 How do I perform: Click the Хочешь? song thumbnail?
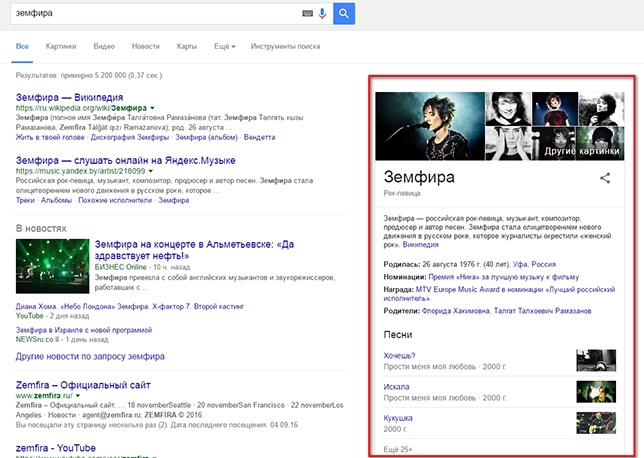[595, 360]
